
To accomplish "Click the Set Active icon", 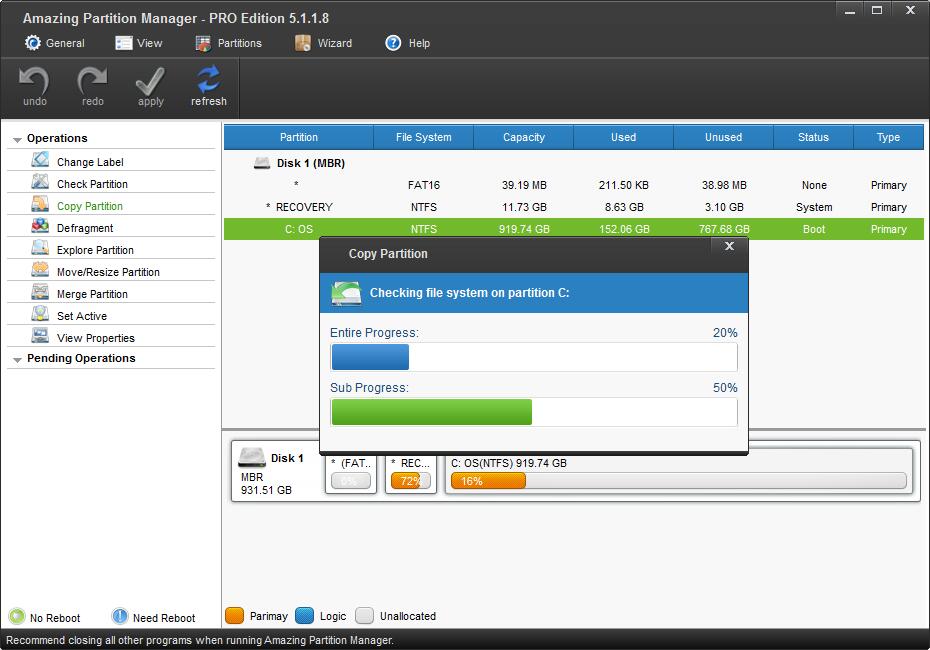I will (x=40, y=313).
